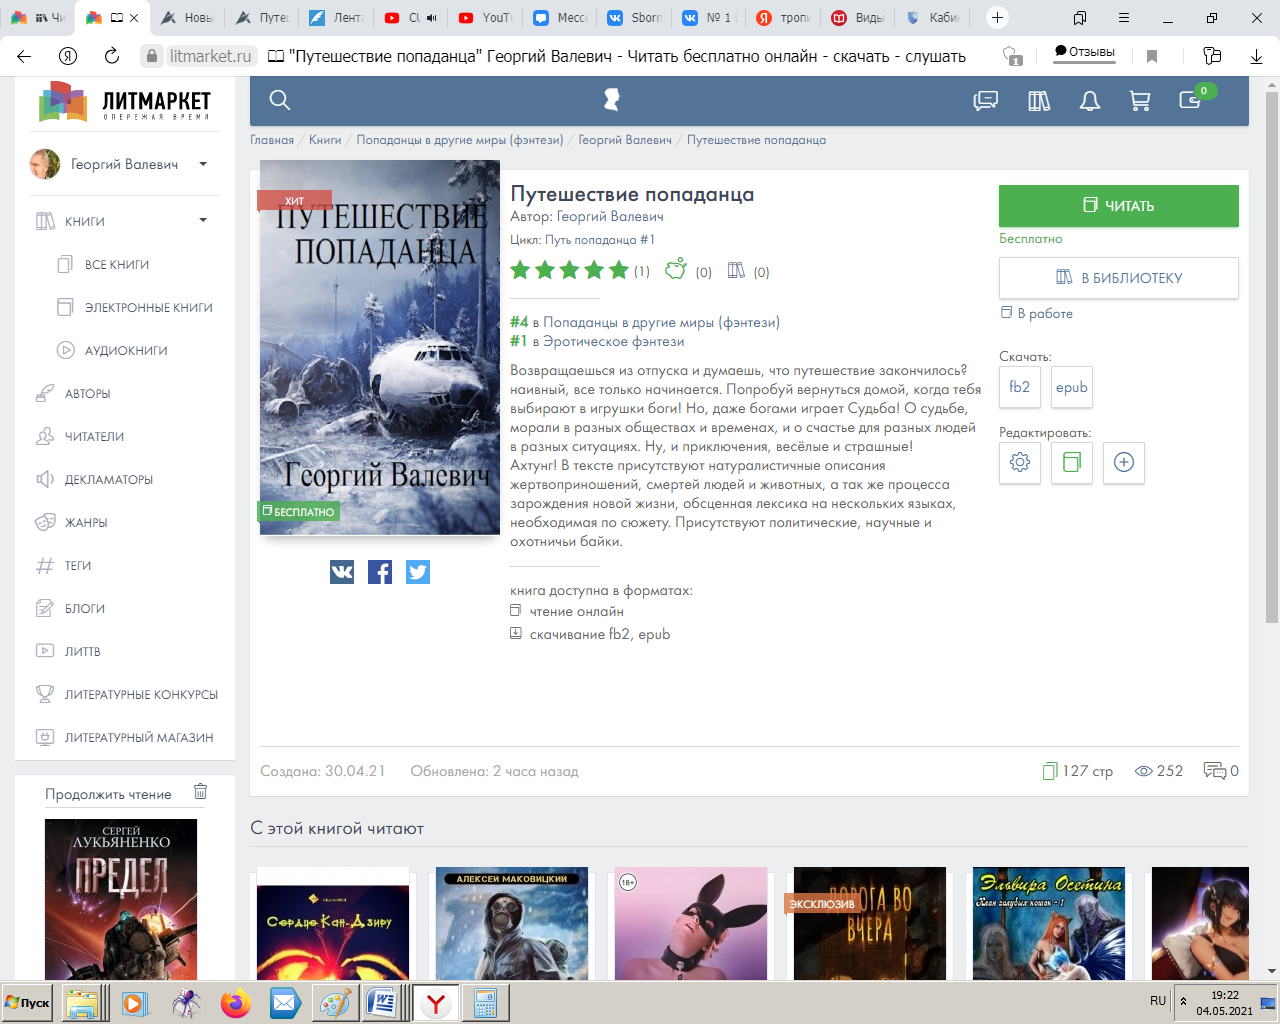The height and width of the screenshot is (1024, 1280).
Task: Click the search magnifier icon in header
Action: click(x=280, y=100)
